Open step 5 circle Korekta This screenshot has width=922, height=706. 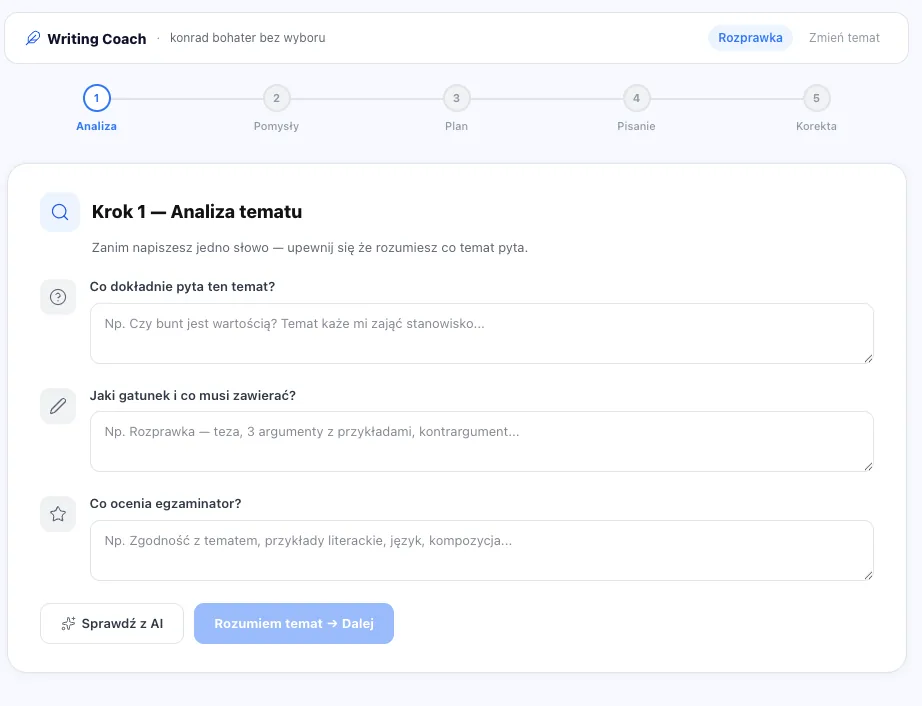point(816,98)
